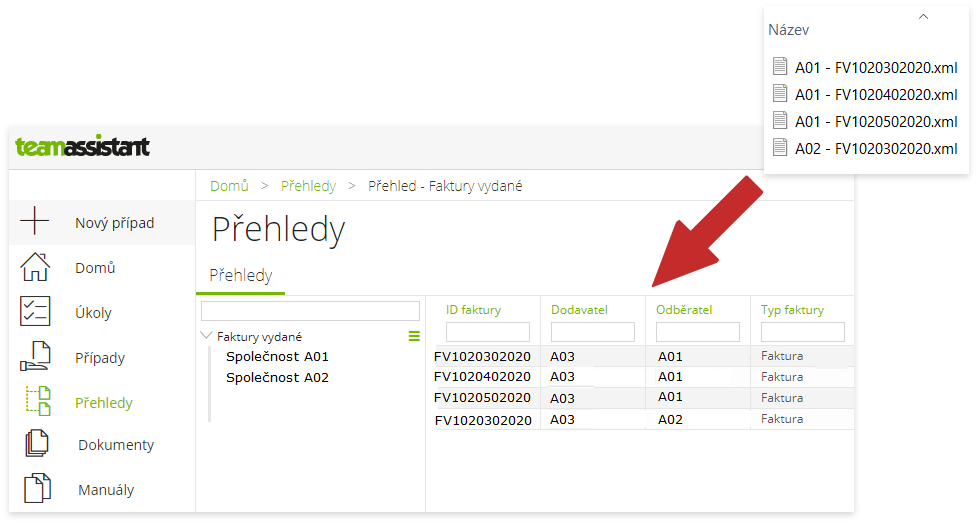This screenshot has width=978, height=524.
Task: Toggle sort arrow above Název column
Action: [x=924, y=17]
